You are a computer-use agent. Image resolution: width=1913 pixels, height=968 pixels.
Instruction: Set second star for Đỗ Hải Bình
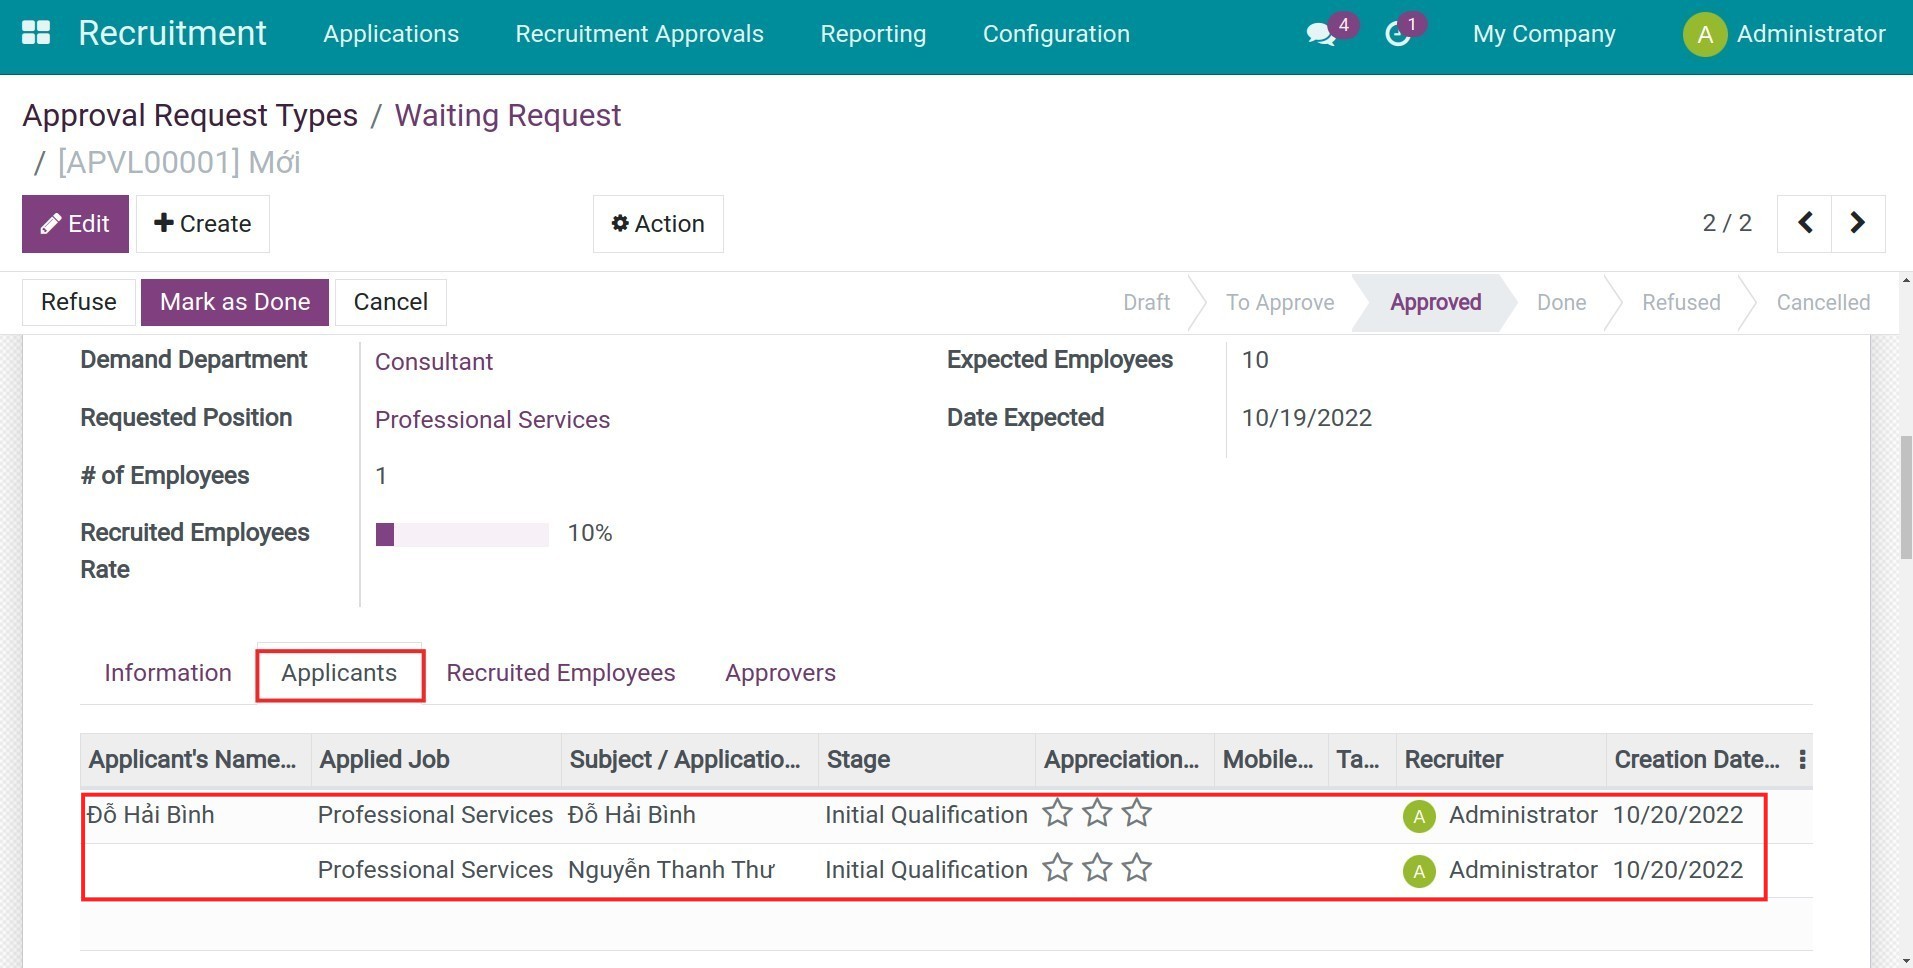coord(1097,814)
